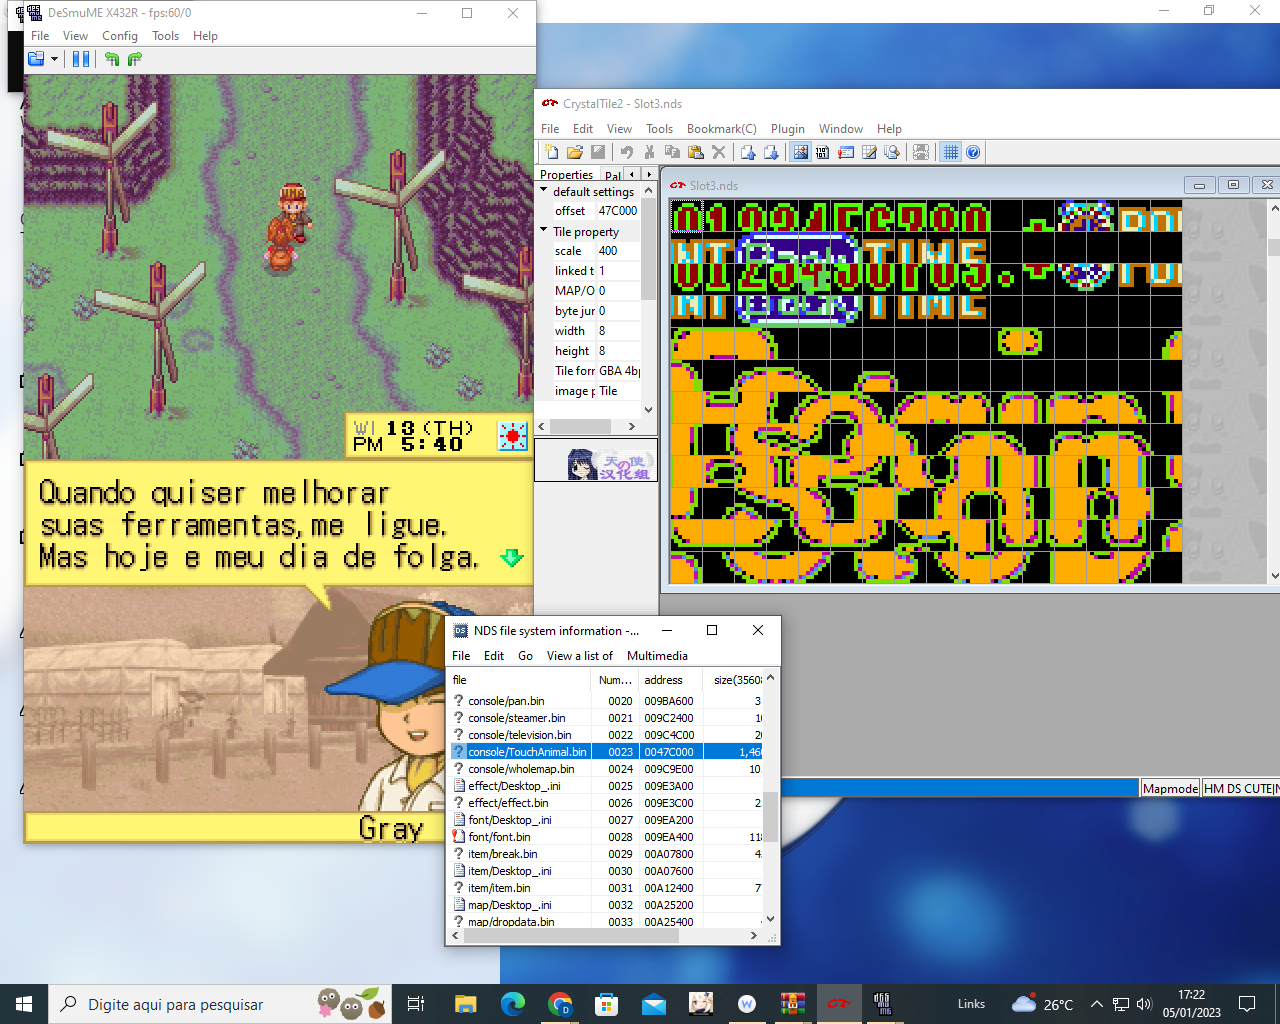Image resolution: width=1280 pixels, height=1024 pixels.
Task: Open Task View on the taskbar
Action: point(416,1004)
